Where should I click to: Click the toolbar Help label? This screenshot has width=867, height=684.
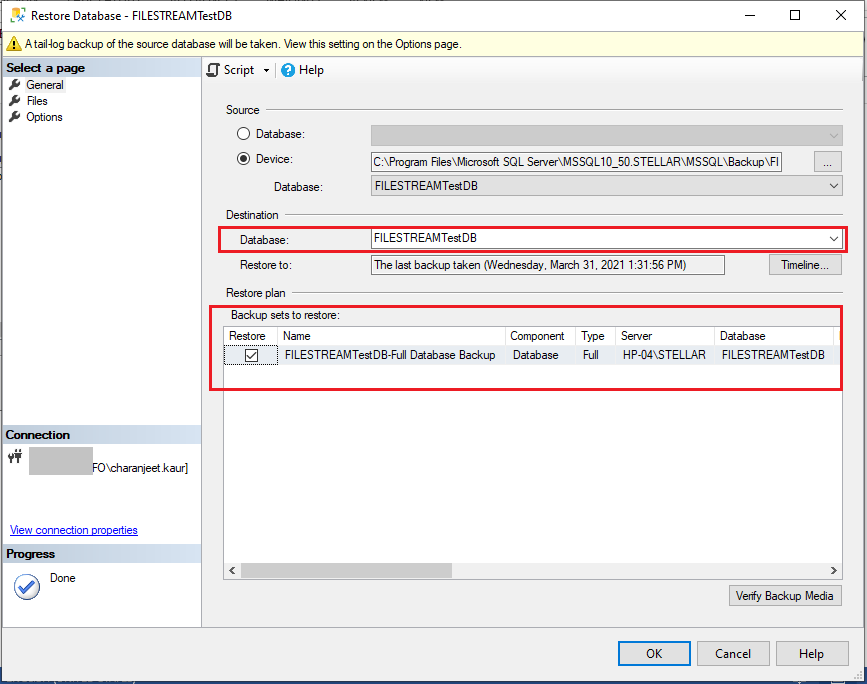(311, 70)
